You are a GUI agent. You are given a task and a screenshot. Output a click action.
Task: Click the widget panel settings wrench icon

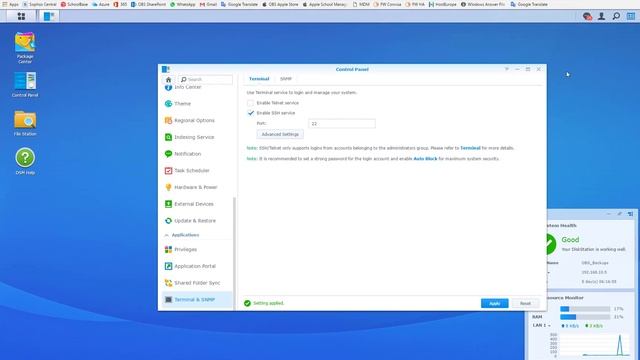tap(619, 214)
